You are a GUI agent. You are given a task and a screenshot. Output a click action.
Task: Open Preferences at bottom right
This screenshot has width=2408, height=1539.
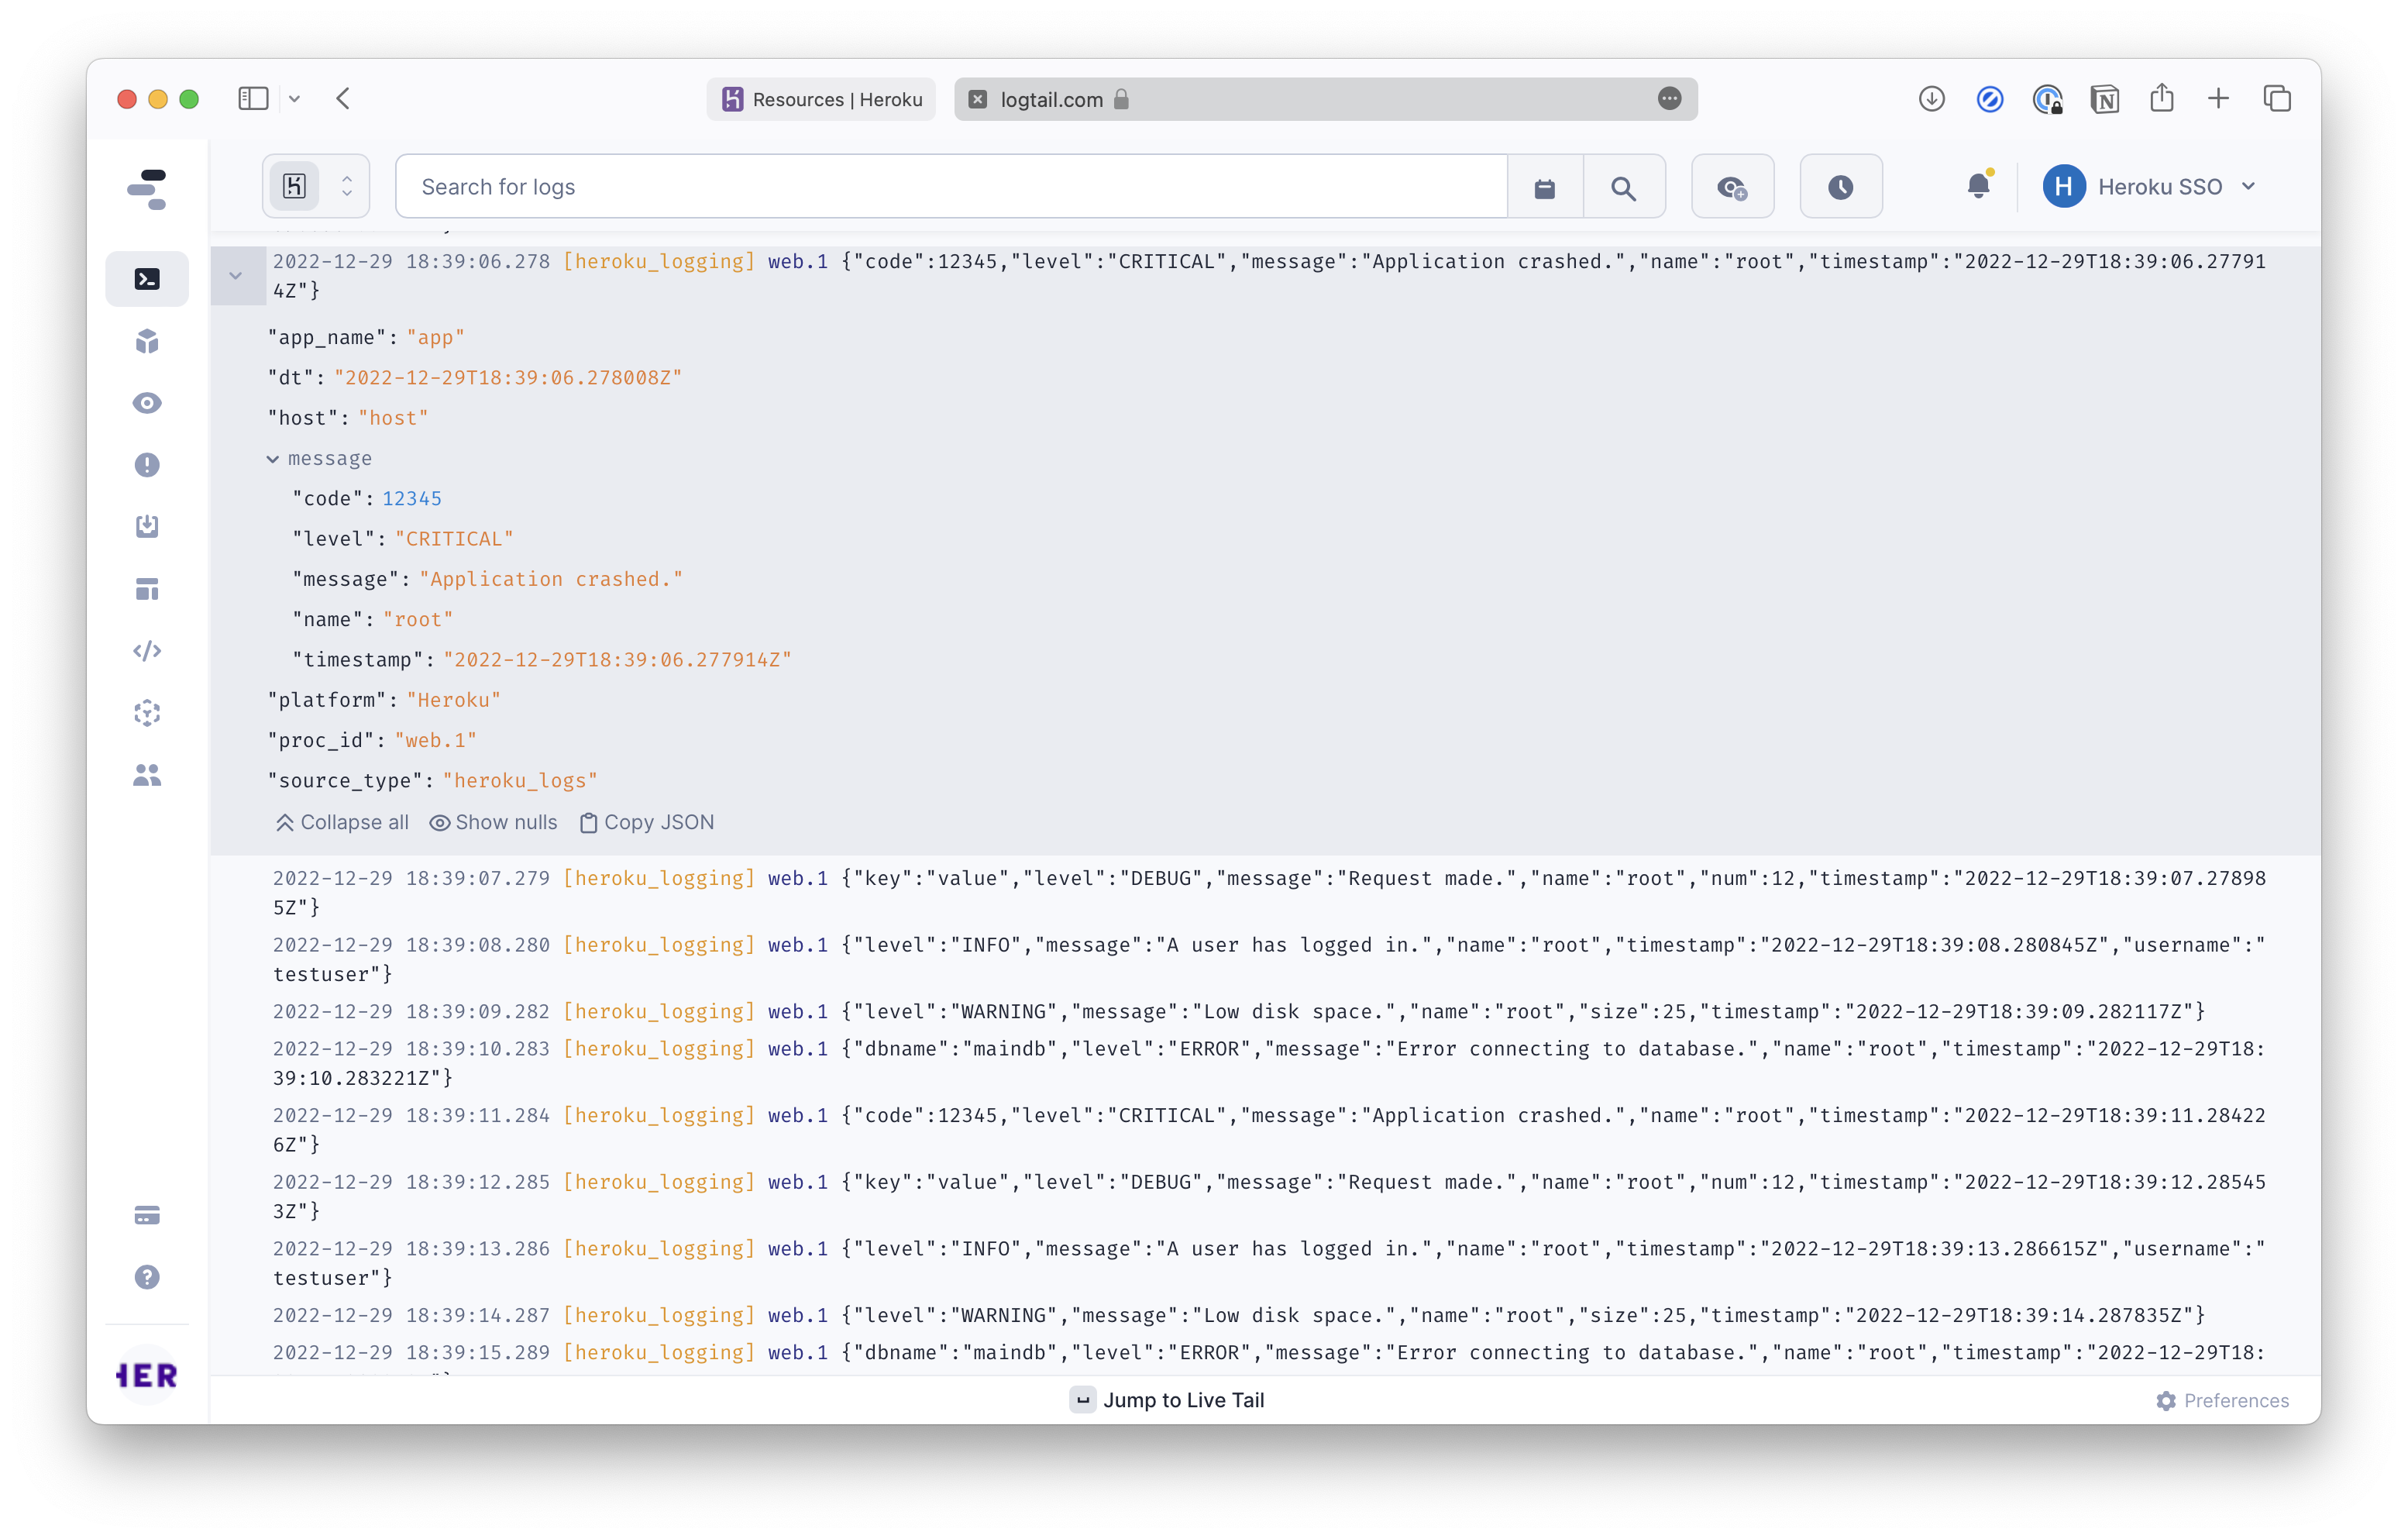(x=2222, y=1401)
